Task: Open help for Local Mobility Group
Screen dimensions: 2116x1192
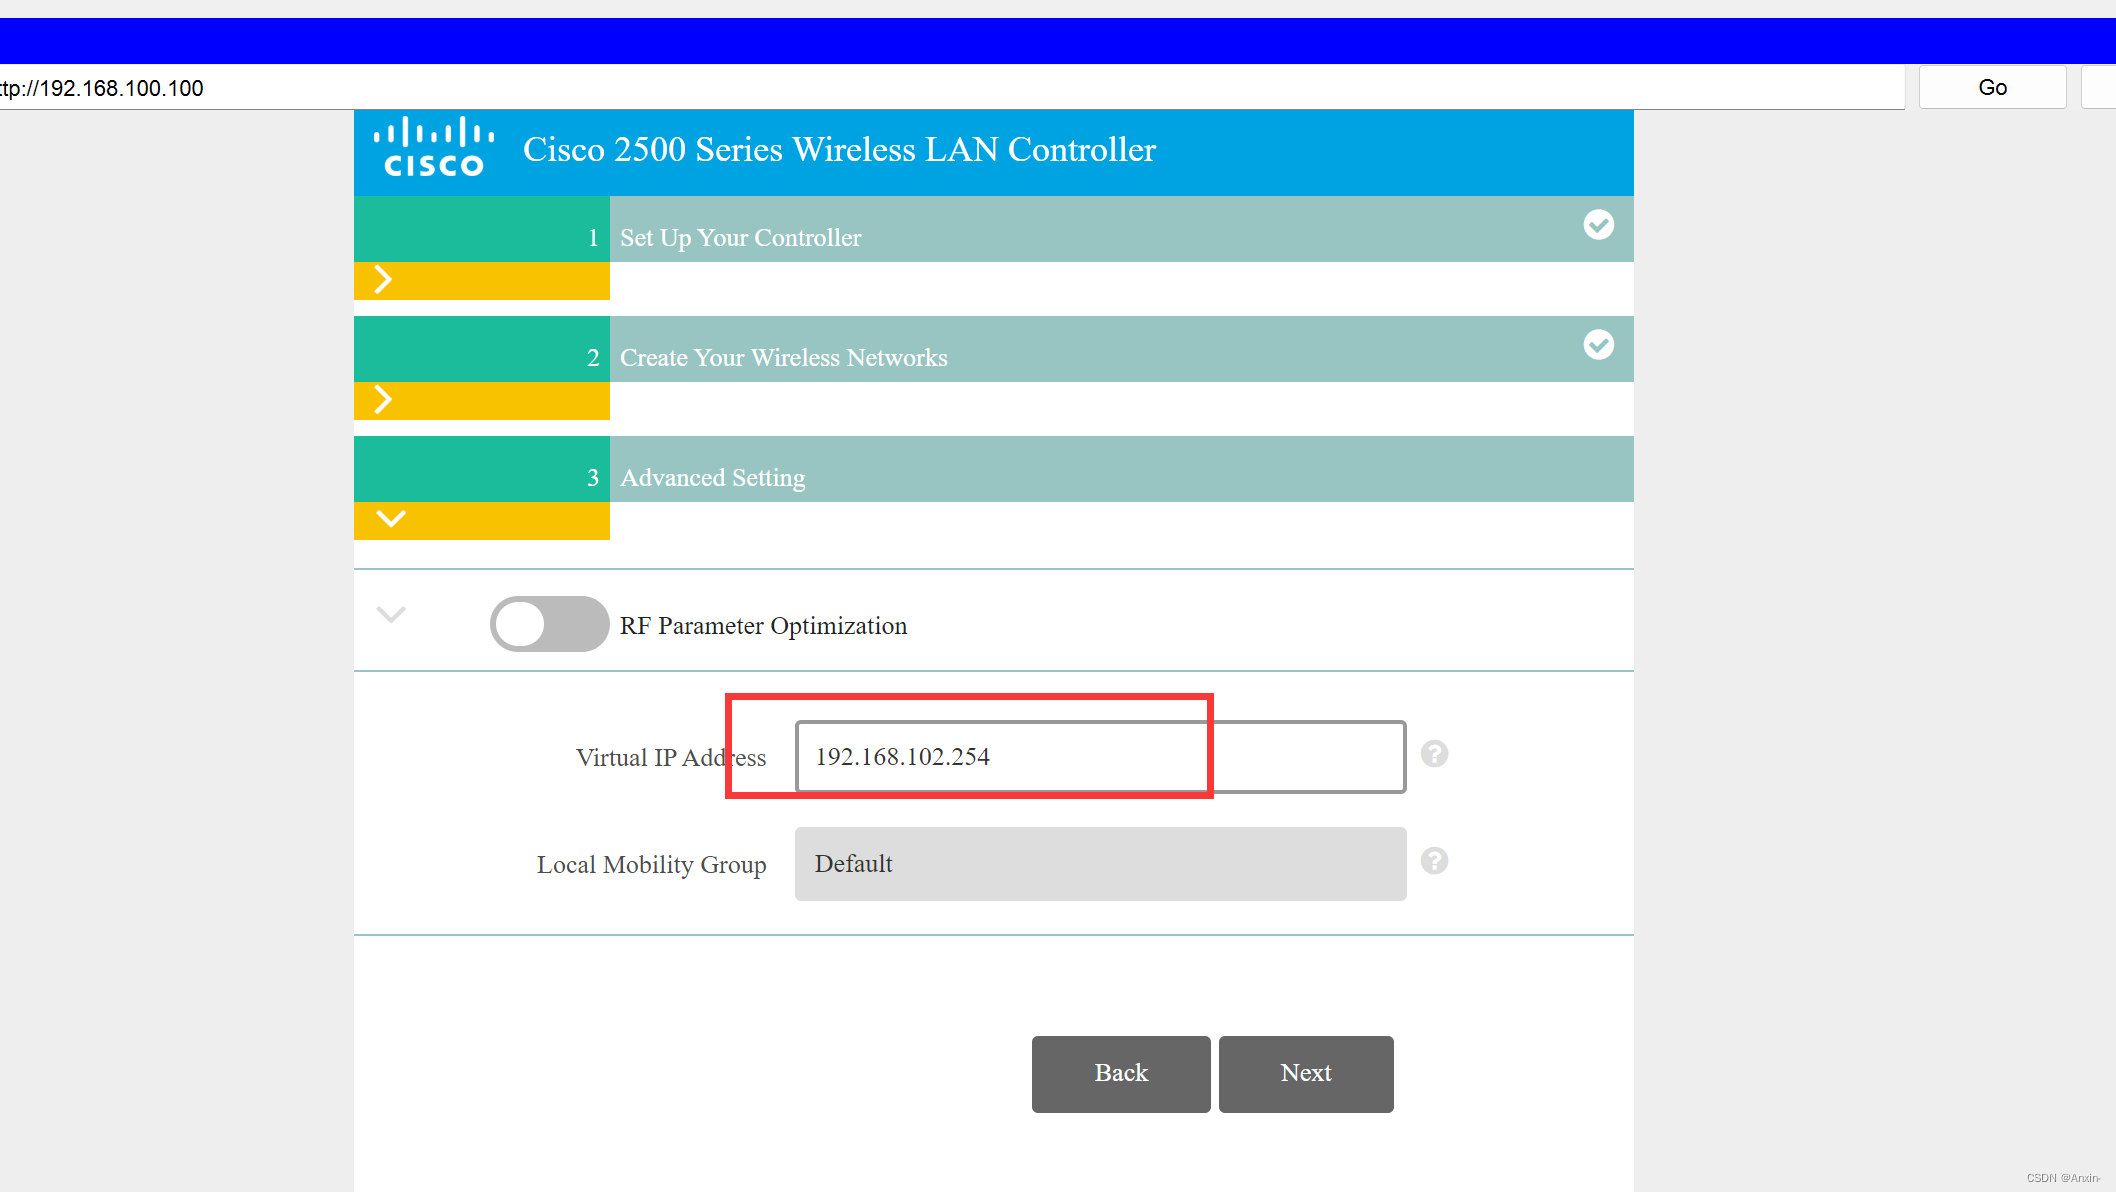Action: (1434, 861)
